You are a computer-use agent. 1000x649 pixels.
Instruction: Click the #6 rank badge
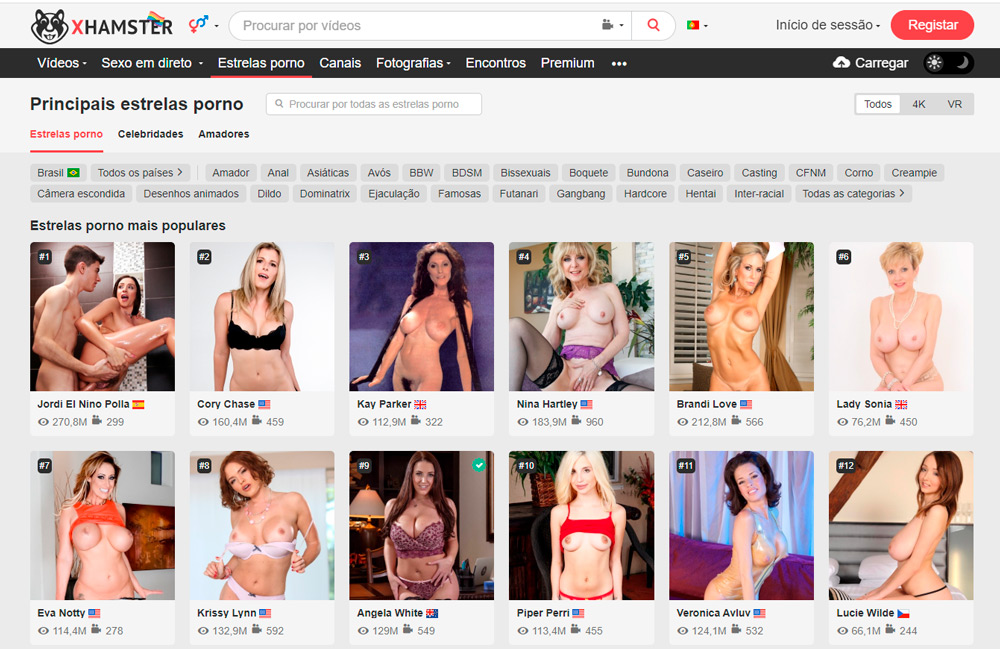843,257
